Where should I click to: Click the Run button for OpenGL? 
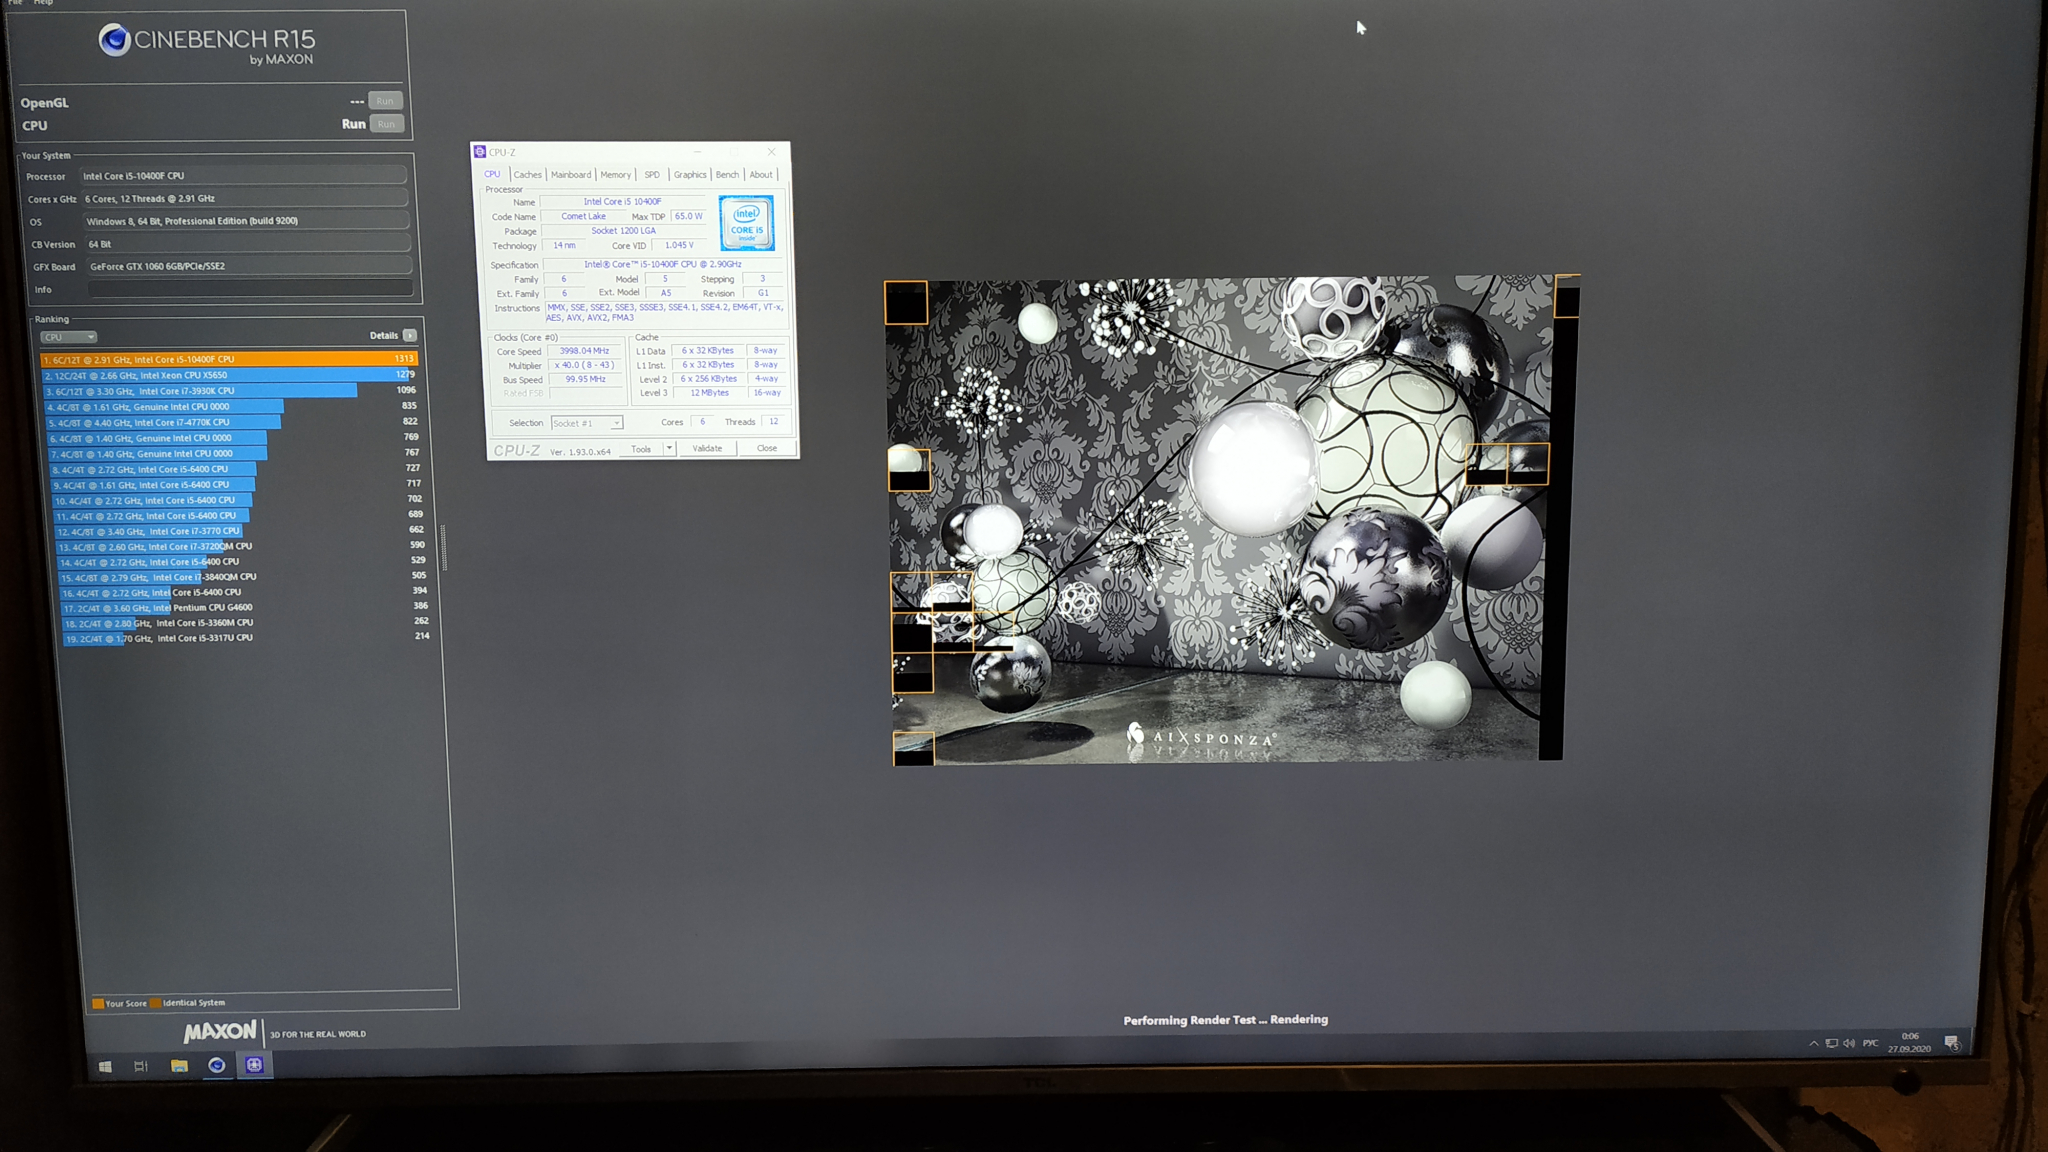pyautogui.click(x=385, y=101)
